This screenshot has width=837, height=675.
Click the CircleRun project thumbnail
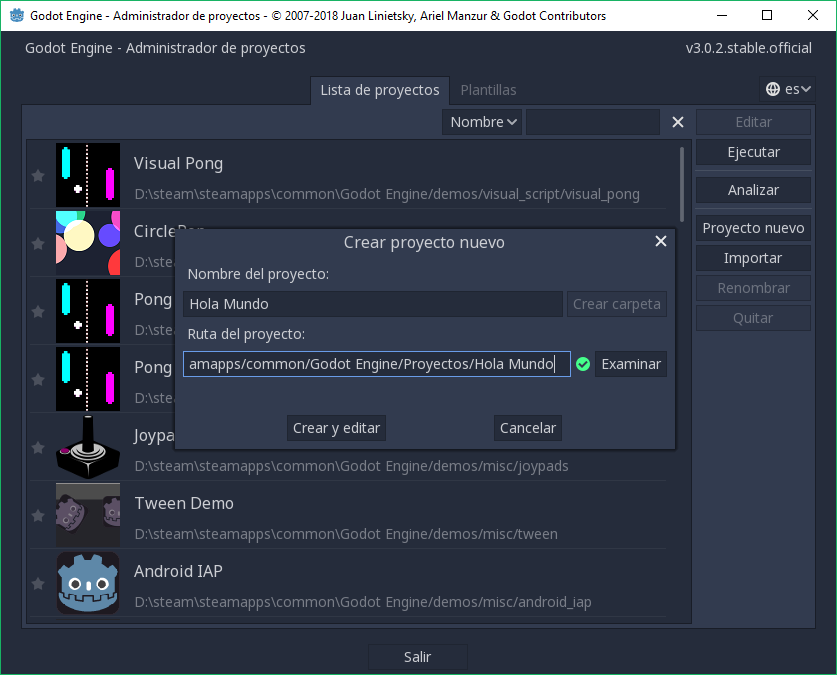click(88, 243)
